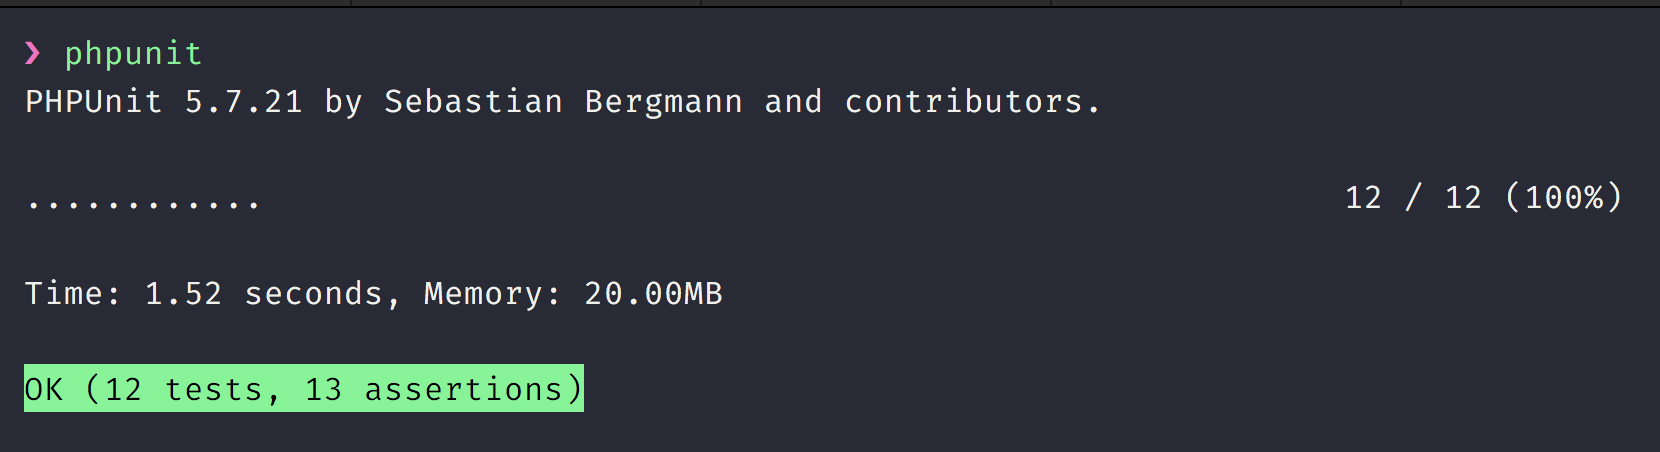The image size is (1660, 452).
Task: Click the surname Bergmann
Action: pos(663,101)
